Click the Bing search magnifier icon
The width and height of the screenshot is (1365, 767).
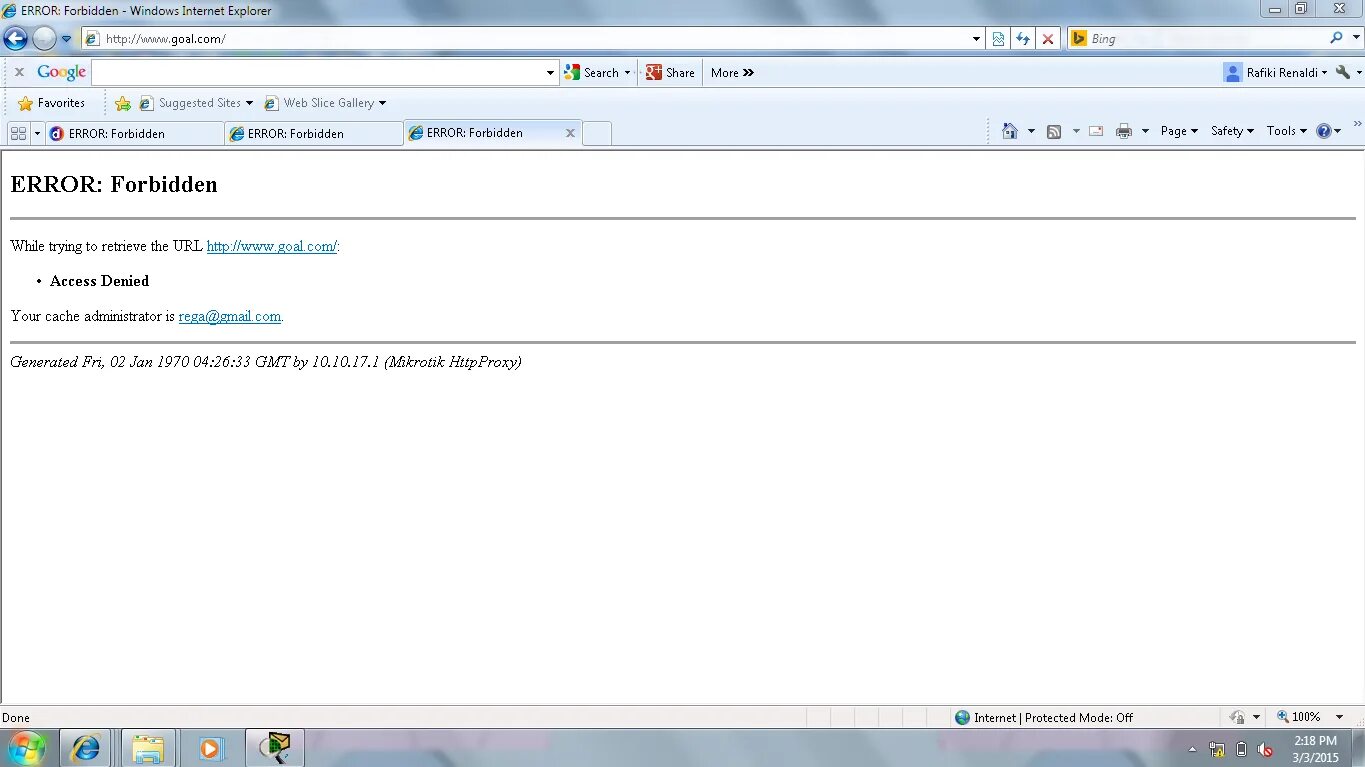(1336, 38)
